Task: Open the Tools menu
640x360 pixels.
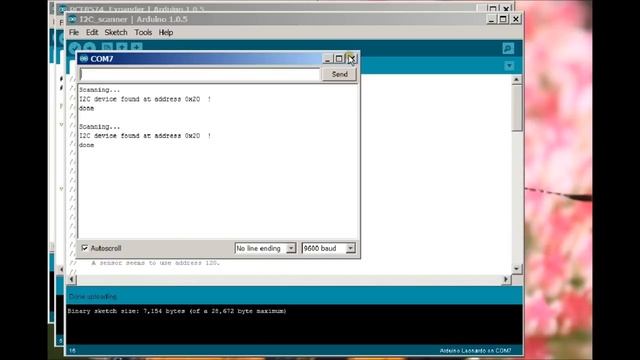Action: coord(143,32)
